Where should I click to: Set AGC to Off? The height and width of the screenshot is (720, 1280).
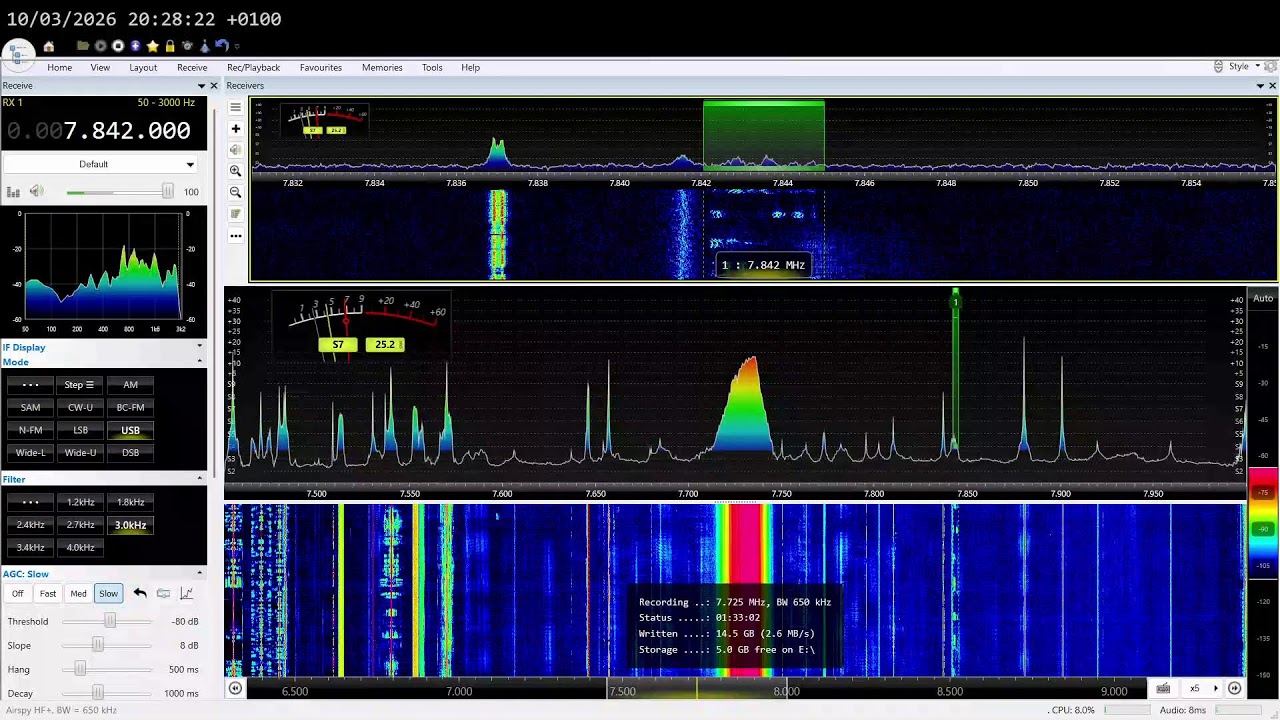[18, 594]
